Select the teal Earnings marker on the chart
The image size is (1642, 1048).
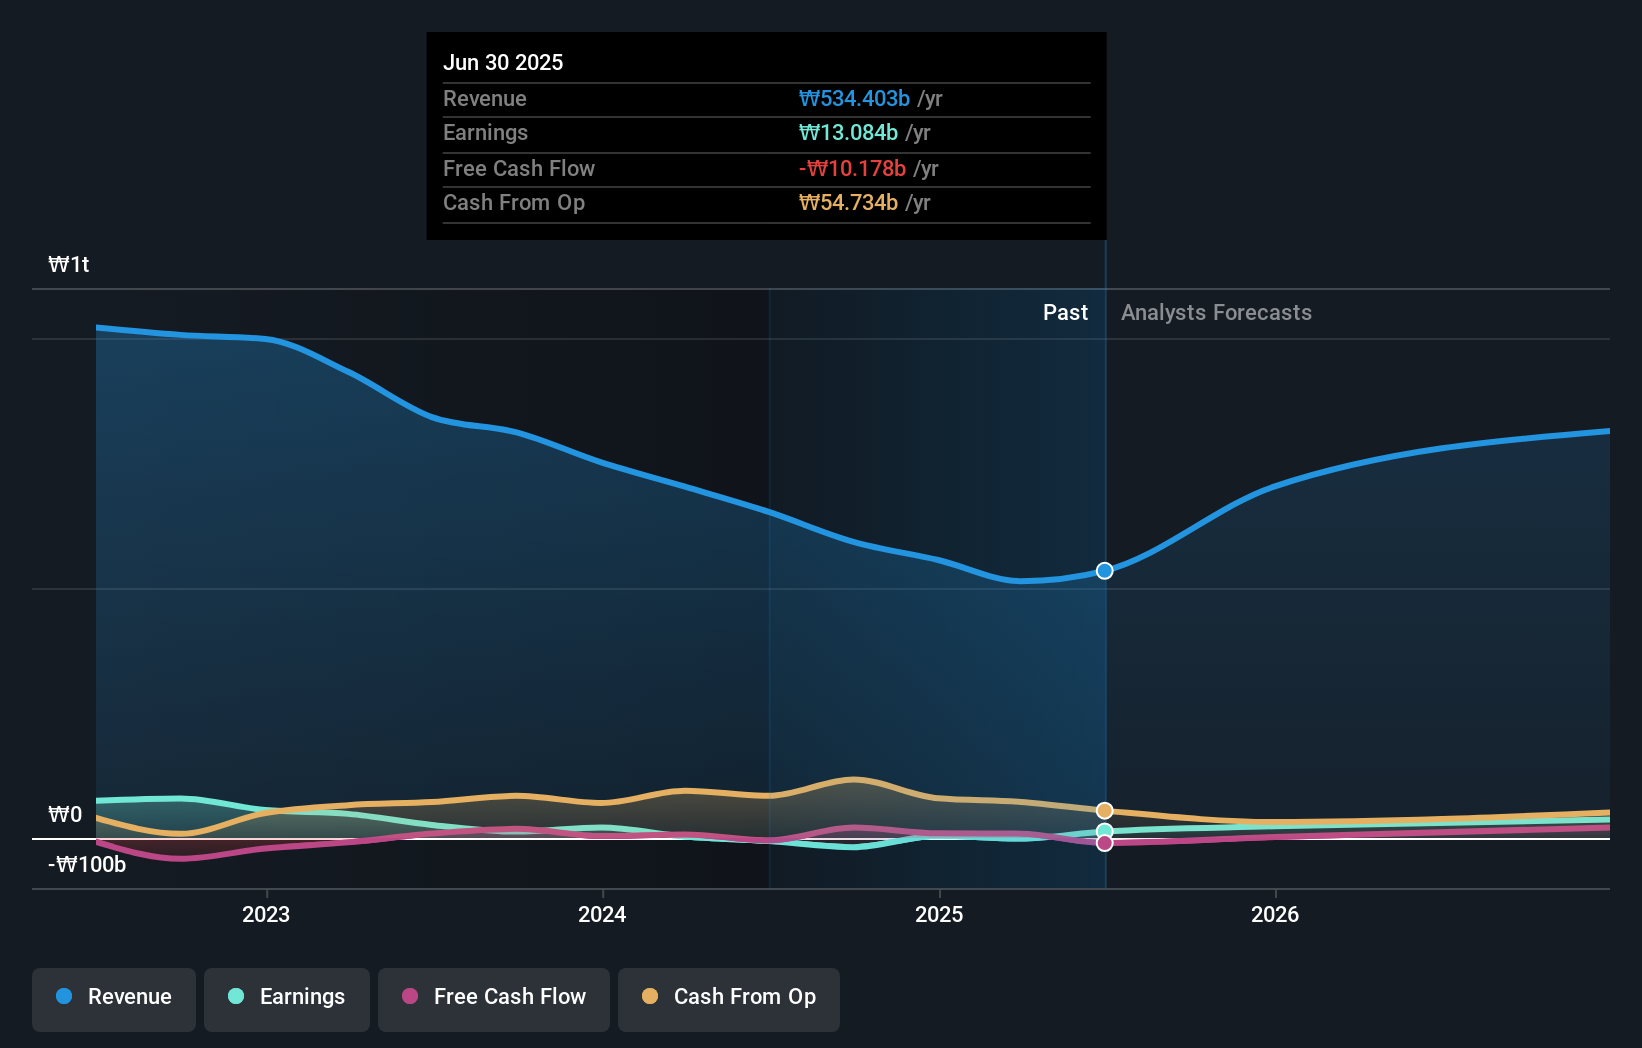[1104, 831]
